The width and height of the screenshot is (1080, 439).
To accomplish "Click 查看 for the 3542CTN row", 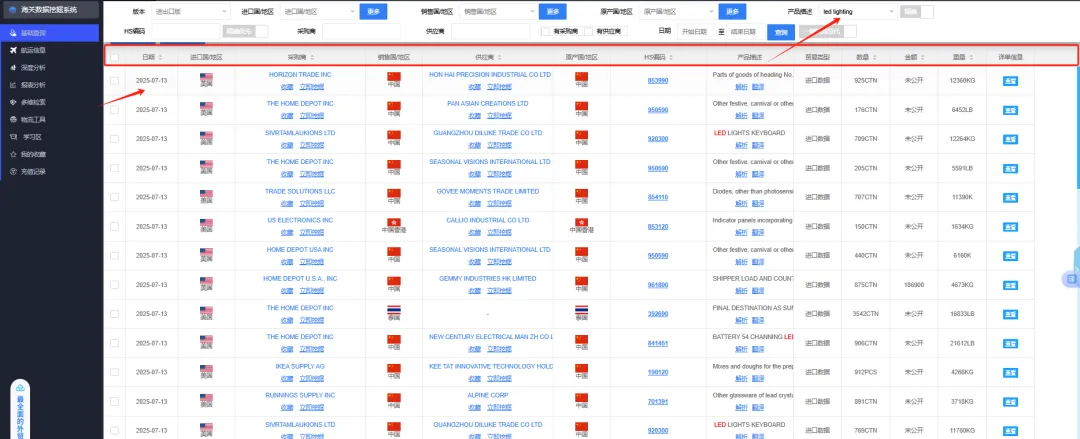I will click(1010, 314).
